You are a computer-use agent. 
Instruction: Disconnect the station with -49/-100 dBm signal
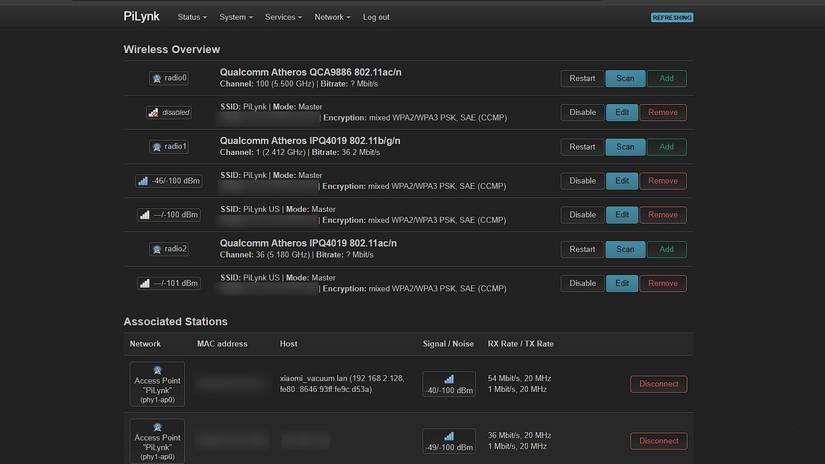[x=659, y=441]
